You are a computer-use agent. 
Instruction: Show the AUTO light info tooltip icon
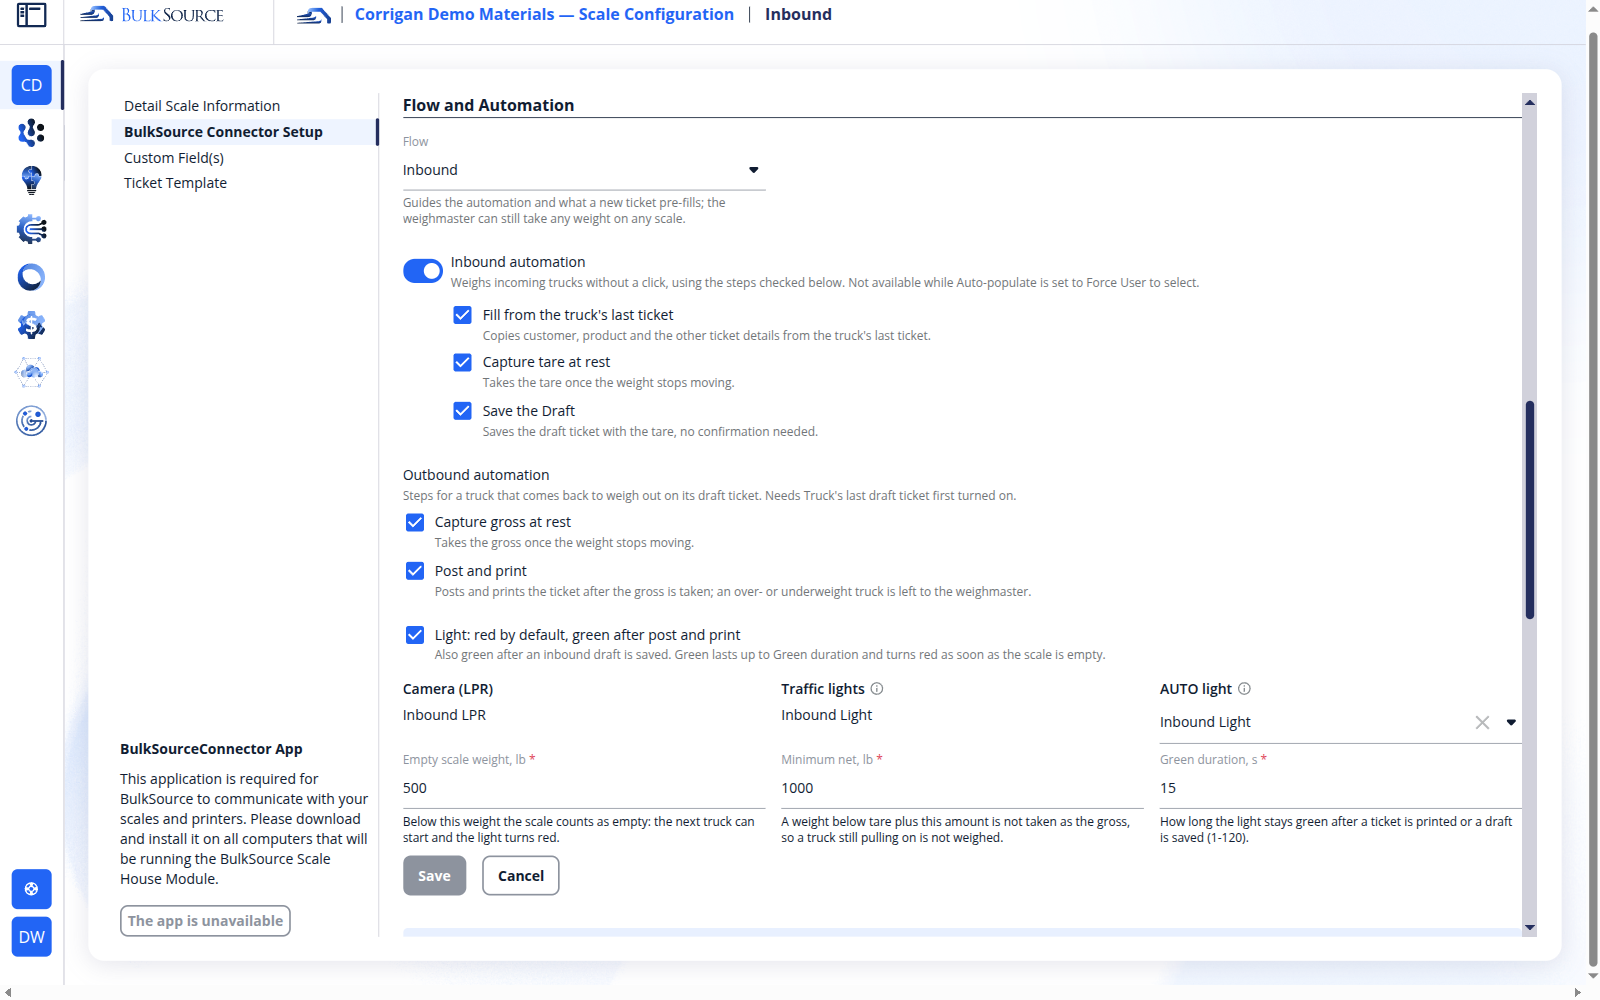tap(1245, 689)
